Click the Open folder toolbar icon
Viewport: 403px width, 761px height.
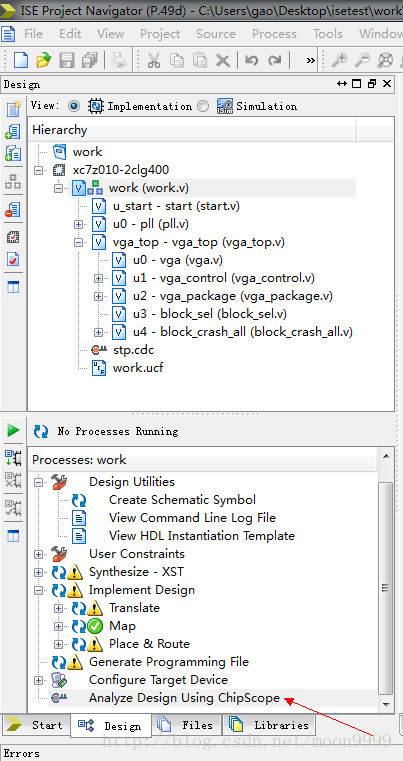44,60
